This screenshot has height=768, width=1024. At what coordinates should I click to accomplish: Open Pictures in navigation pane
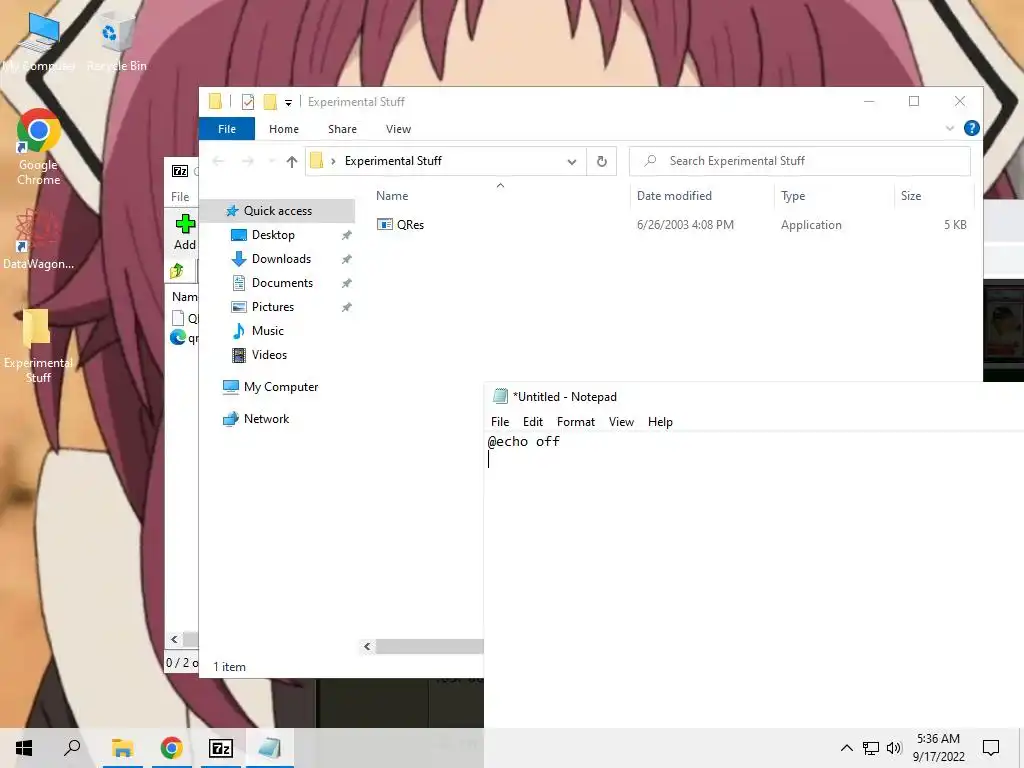[273, 307]
